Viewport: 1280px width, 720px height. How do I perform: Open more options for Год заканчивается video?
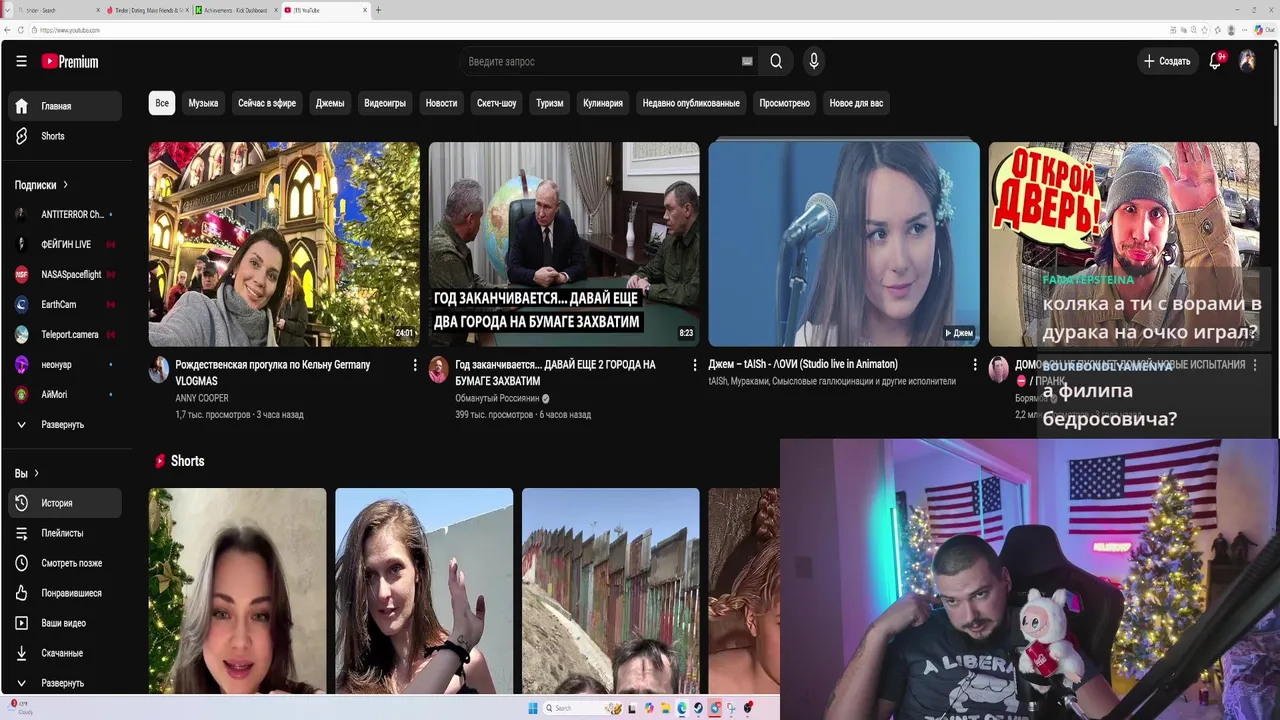click(x=695, y=366)
